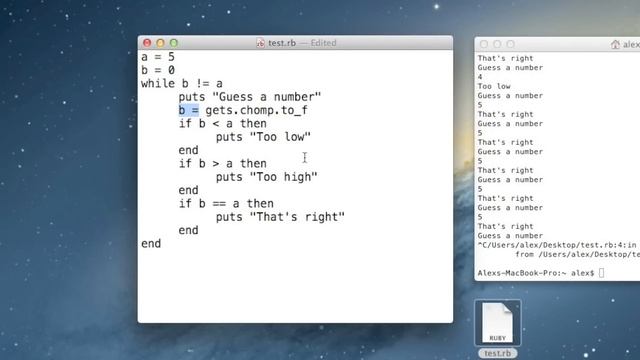The height and width of the screenshot is (360, 640).
Task: Click the 'Too low' output in Terminal
Action: (x=494, y=86)
